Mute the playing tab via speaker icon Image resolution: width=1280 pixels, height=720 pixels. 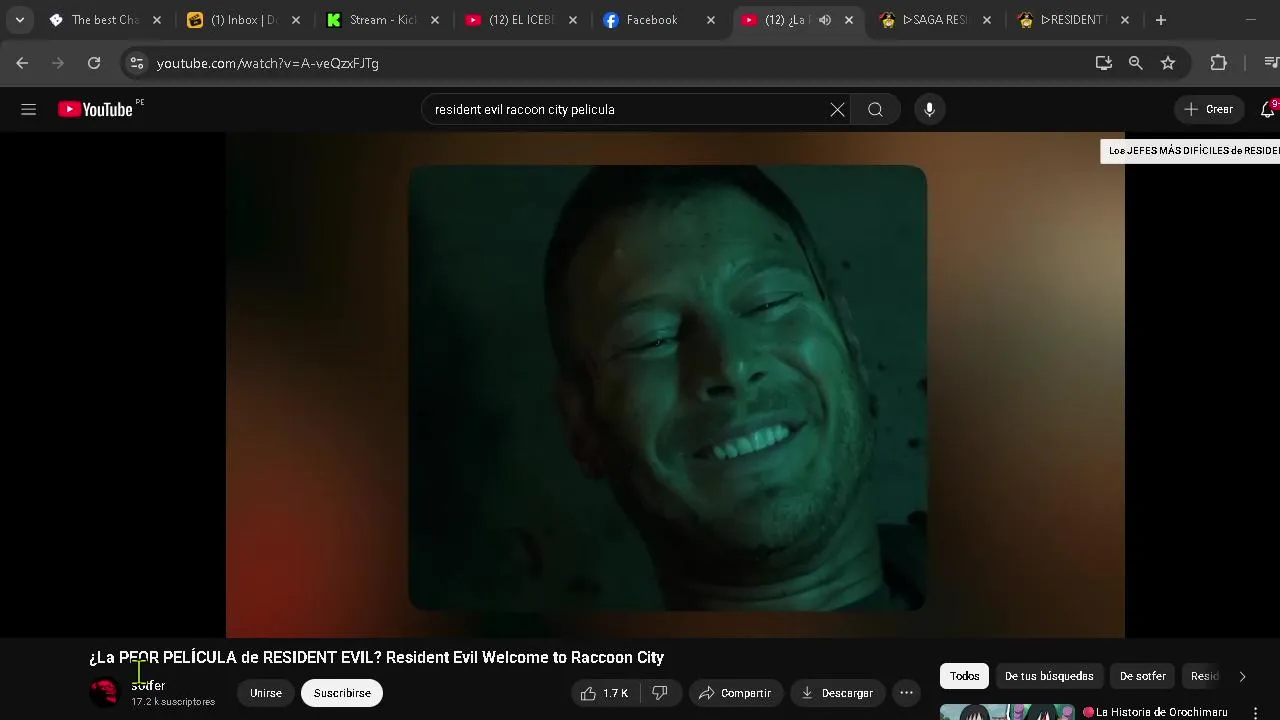tap(825, 20)
